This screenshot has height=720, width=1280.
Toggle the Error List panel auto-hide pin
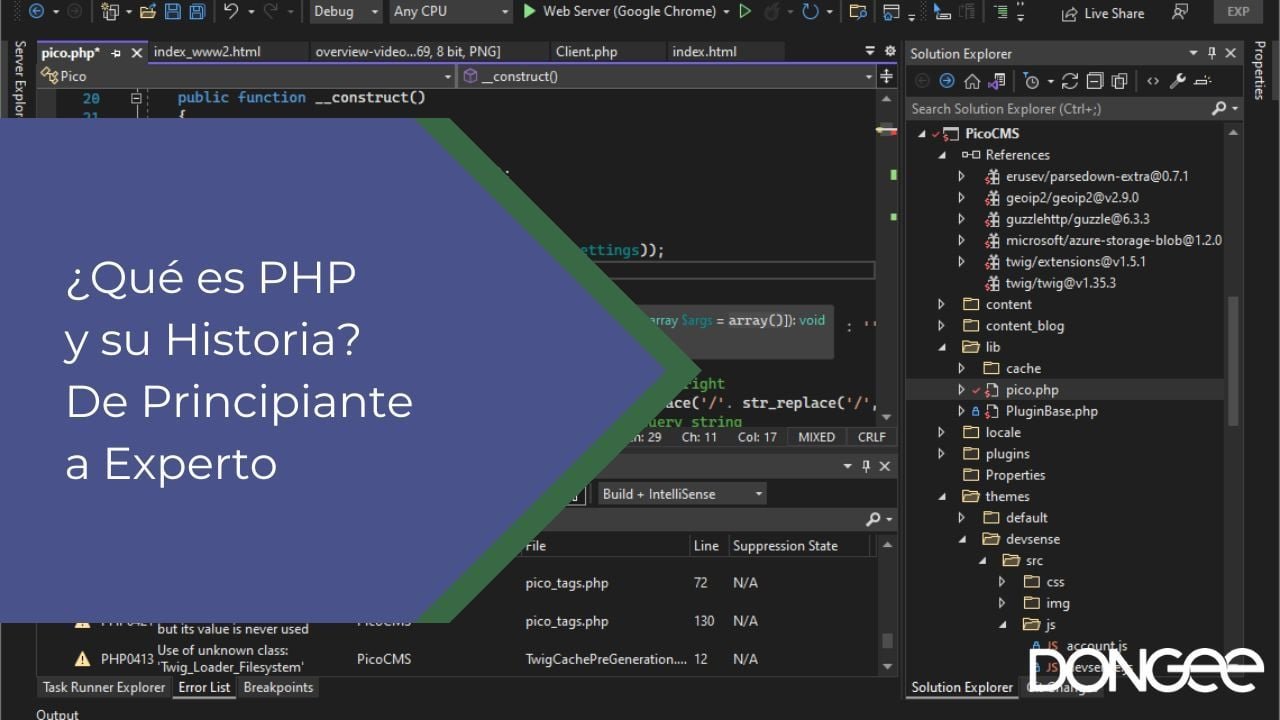(866, 466)
